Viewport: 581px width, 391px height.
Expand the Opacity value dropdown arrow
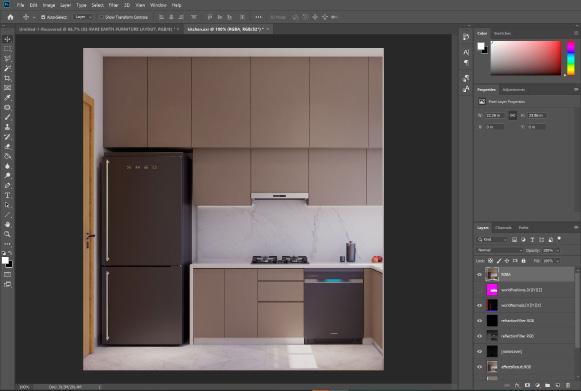tap(558, 251)
